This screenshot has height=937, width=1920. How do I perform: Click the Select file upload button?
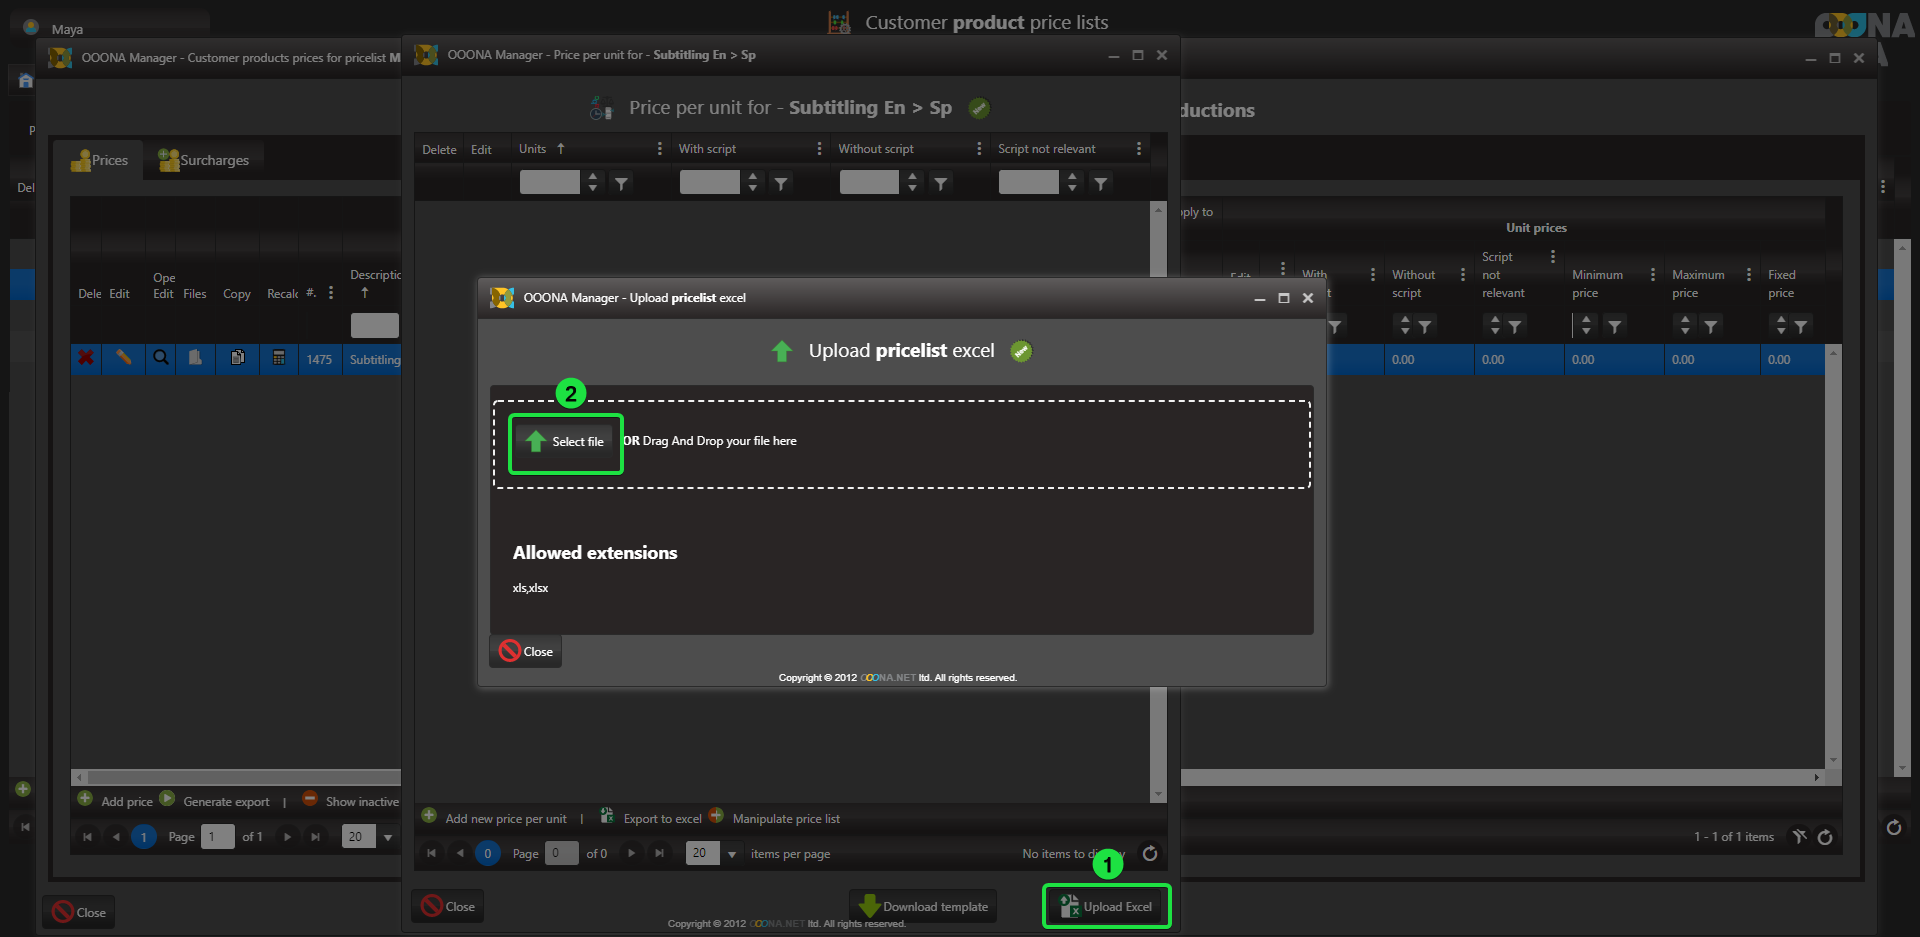point(566,442)
